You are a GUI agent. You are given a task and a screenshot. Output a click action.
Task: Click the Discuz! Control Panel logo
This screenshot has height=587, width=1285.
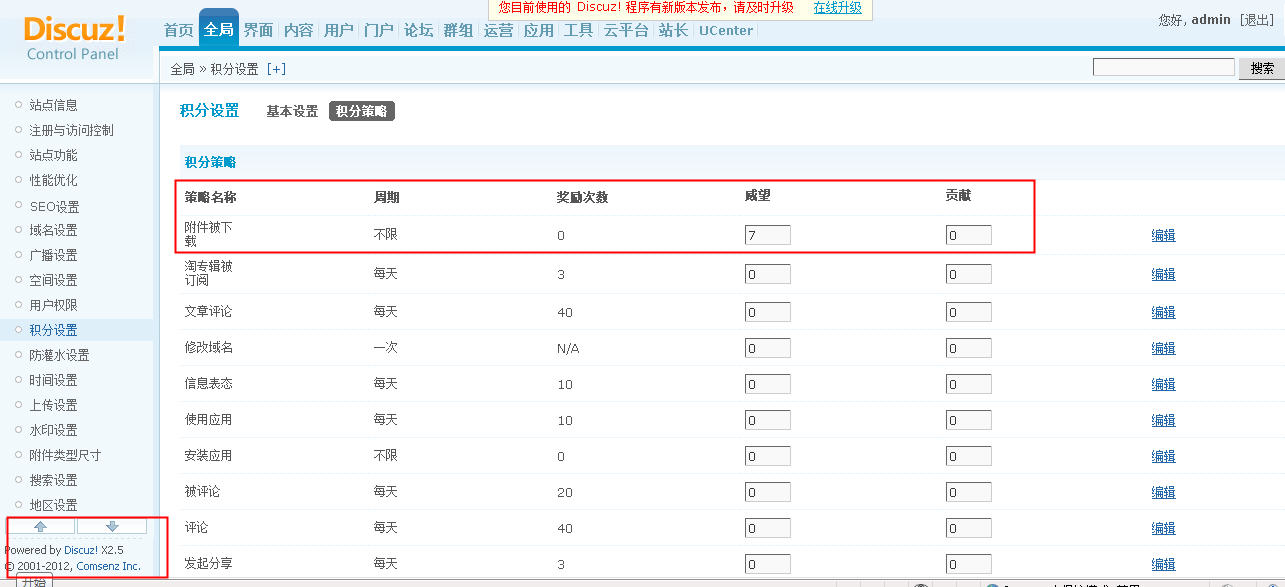(74, 38)
